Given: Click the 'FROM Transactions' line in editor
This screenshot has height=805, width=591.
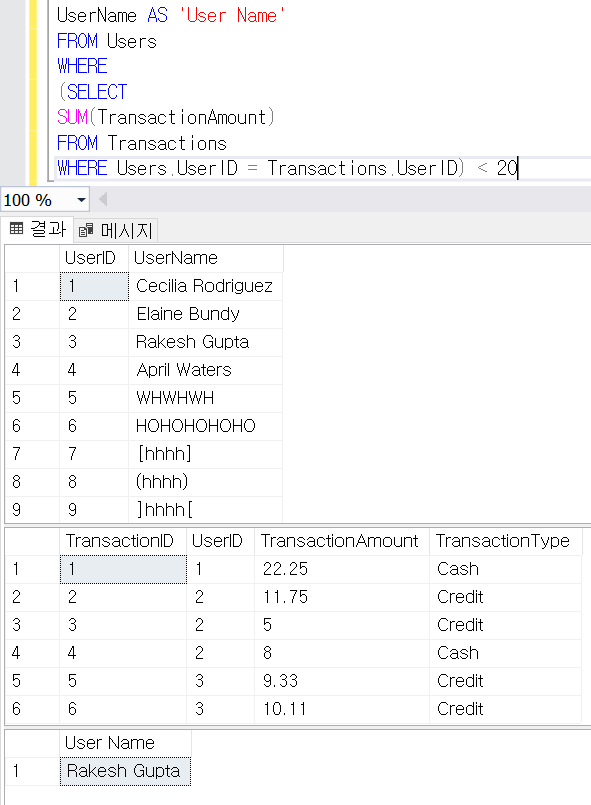Looking at the screenshot, I should pos(142,143).
